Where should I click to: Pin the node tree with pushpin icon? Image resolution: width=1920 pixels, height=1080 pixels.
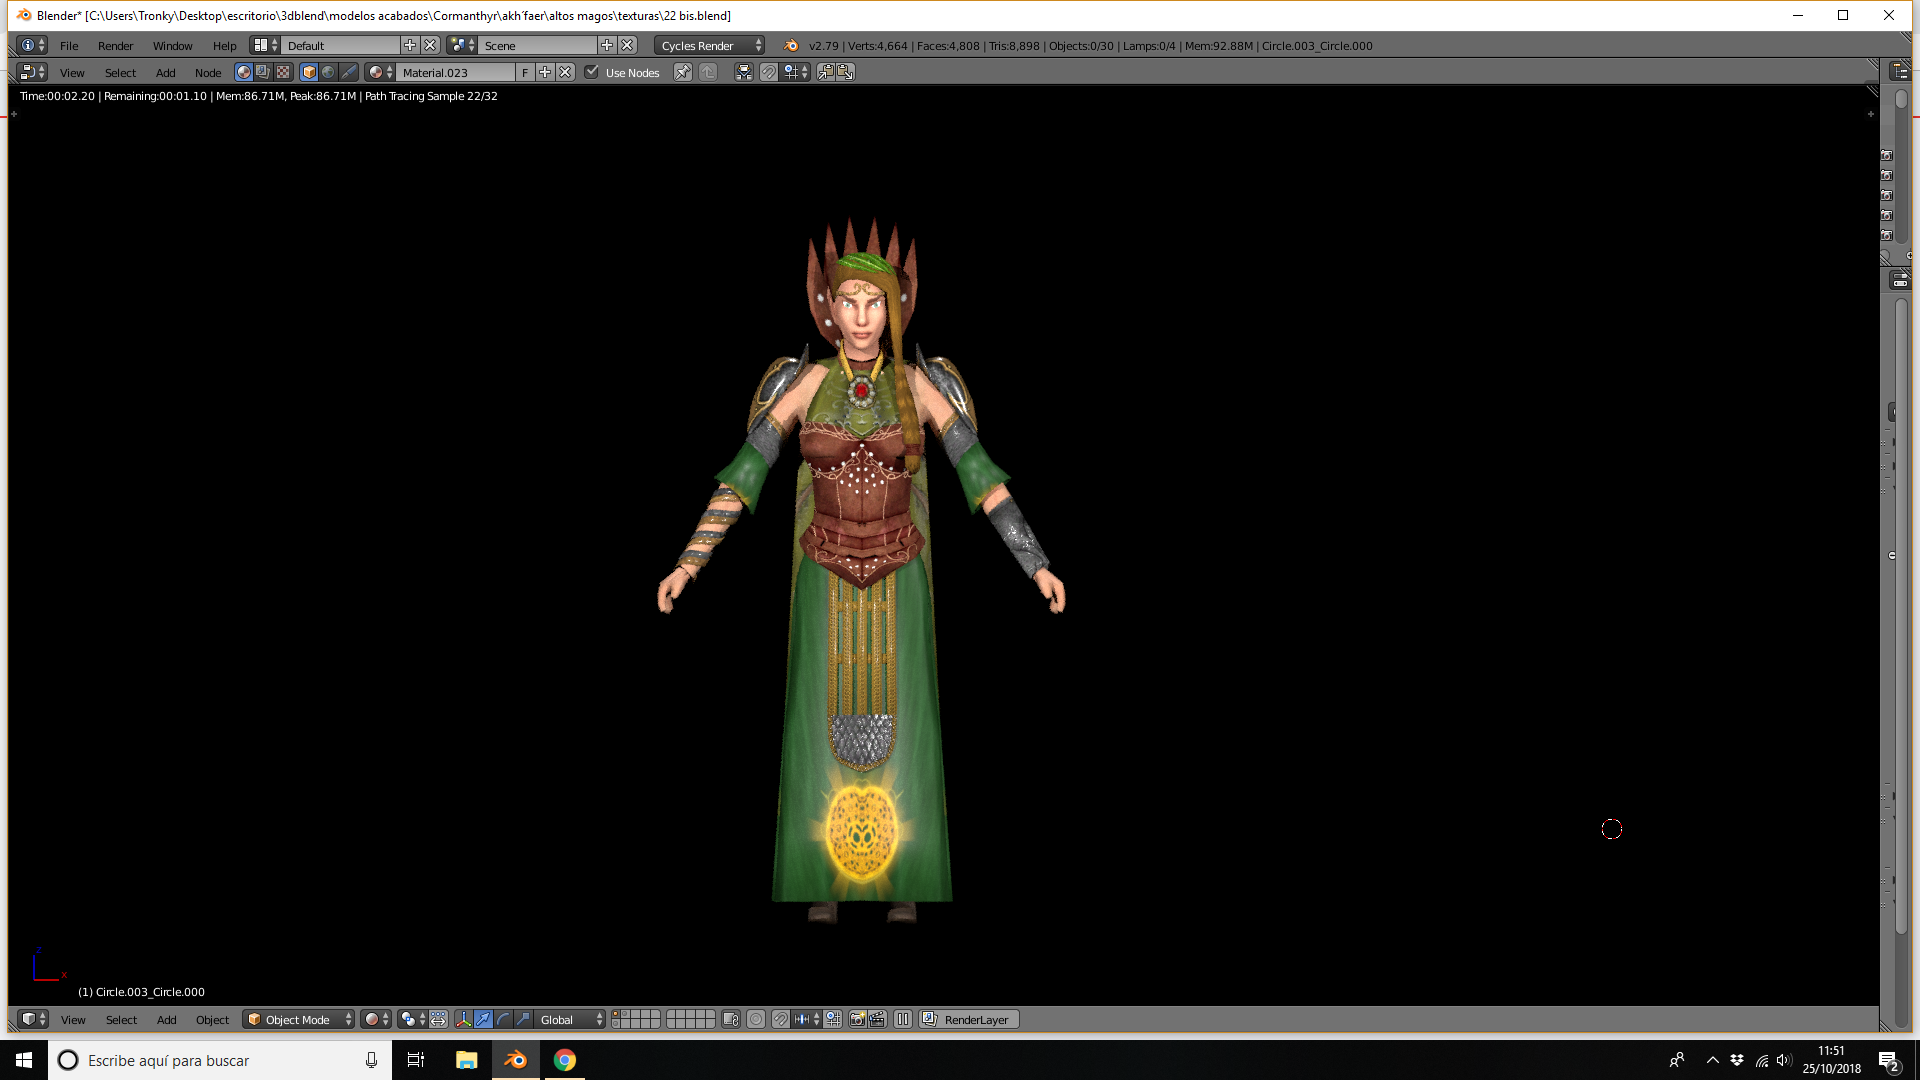(x=683, y=72)
